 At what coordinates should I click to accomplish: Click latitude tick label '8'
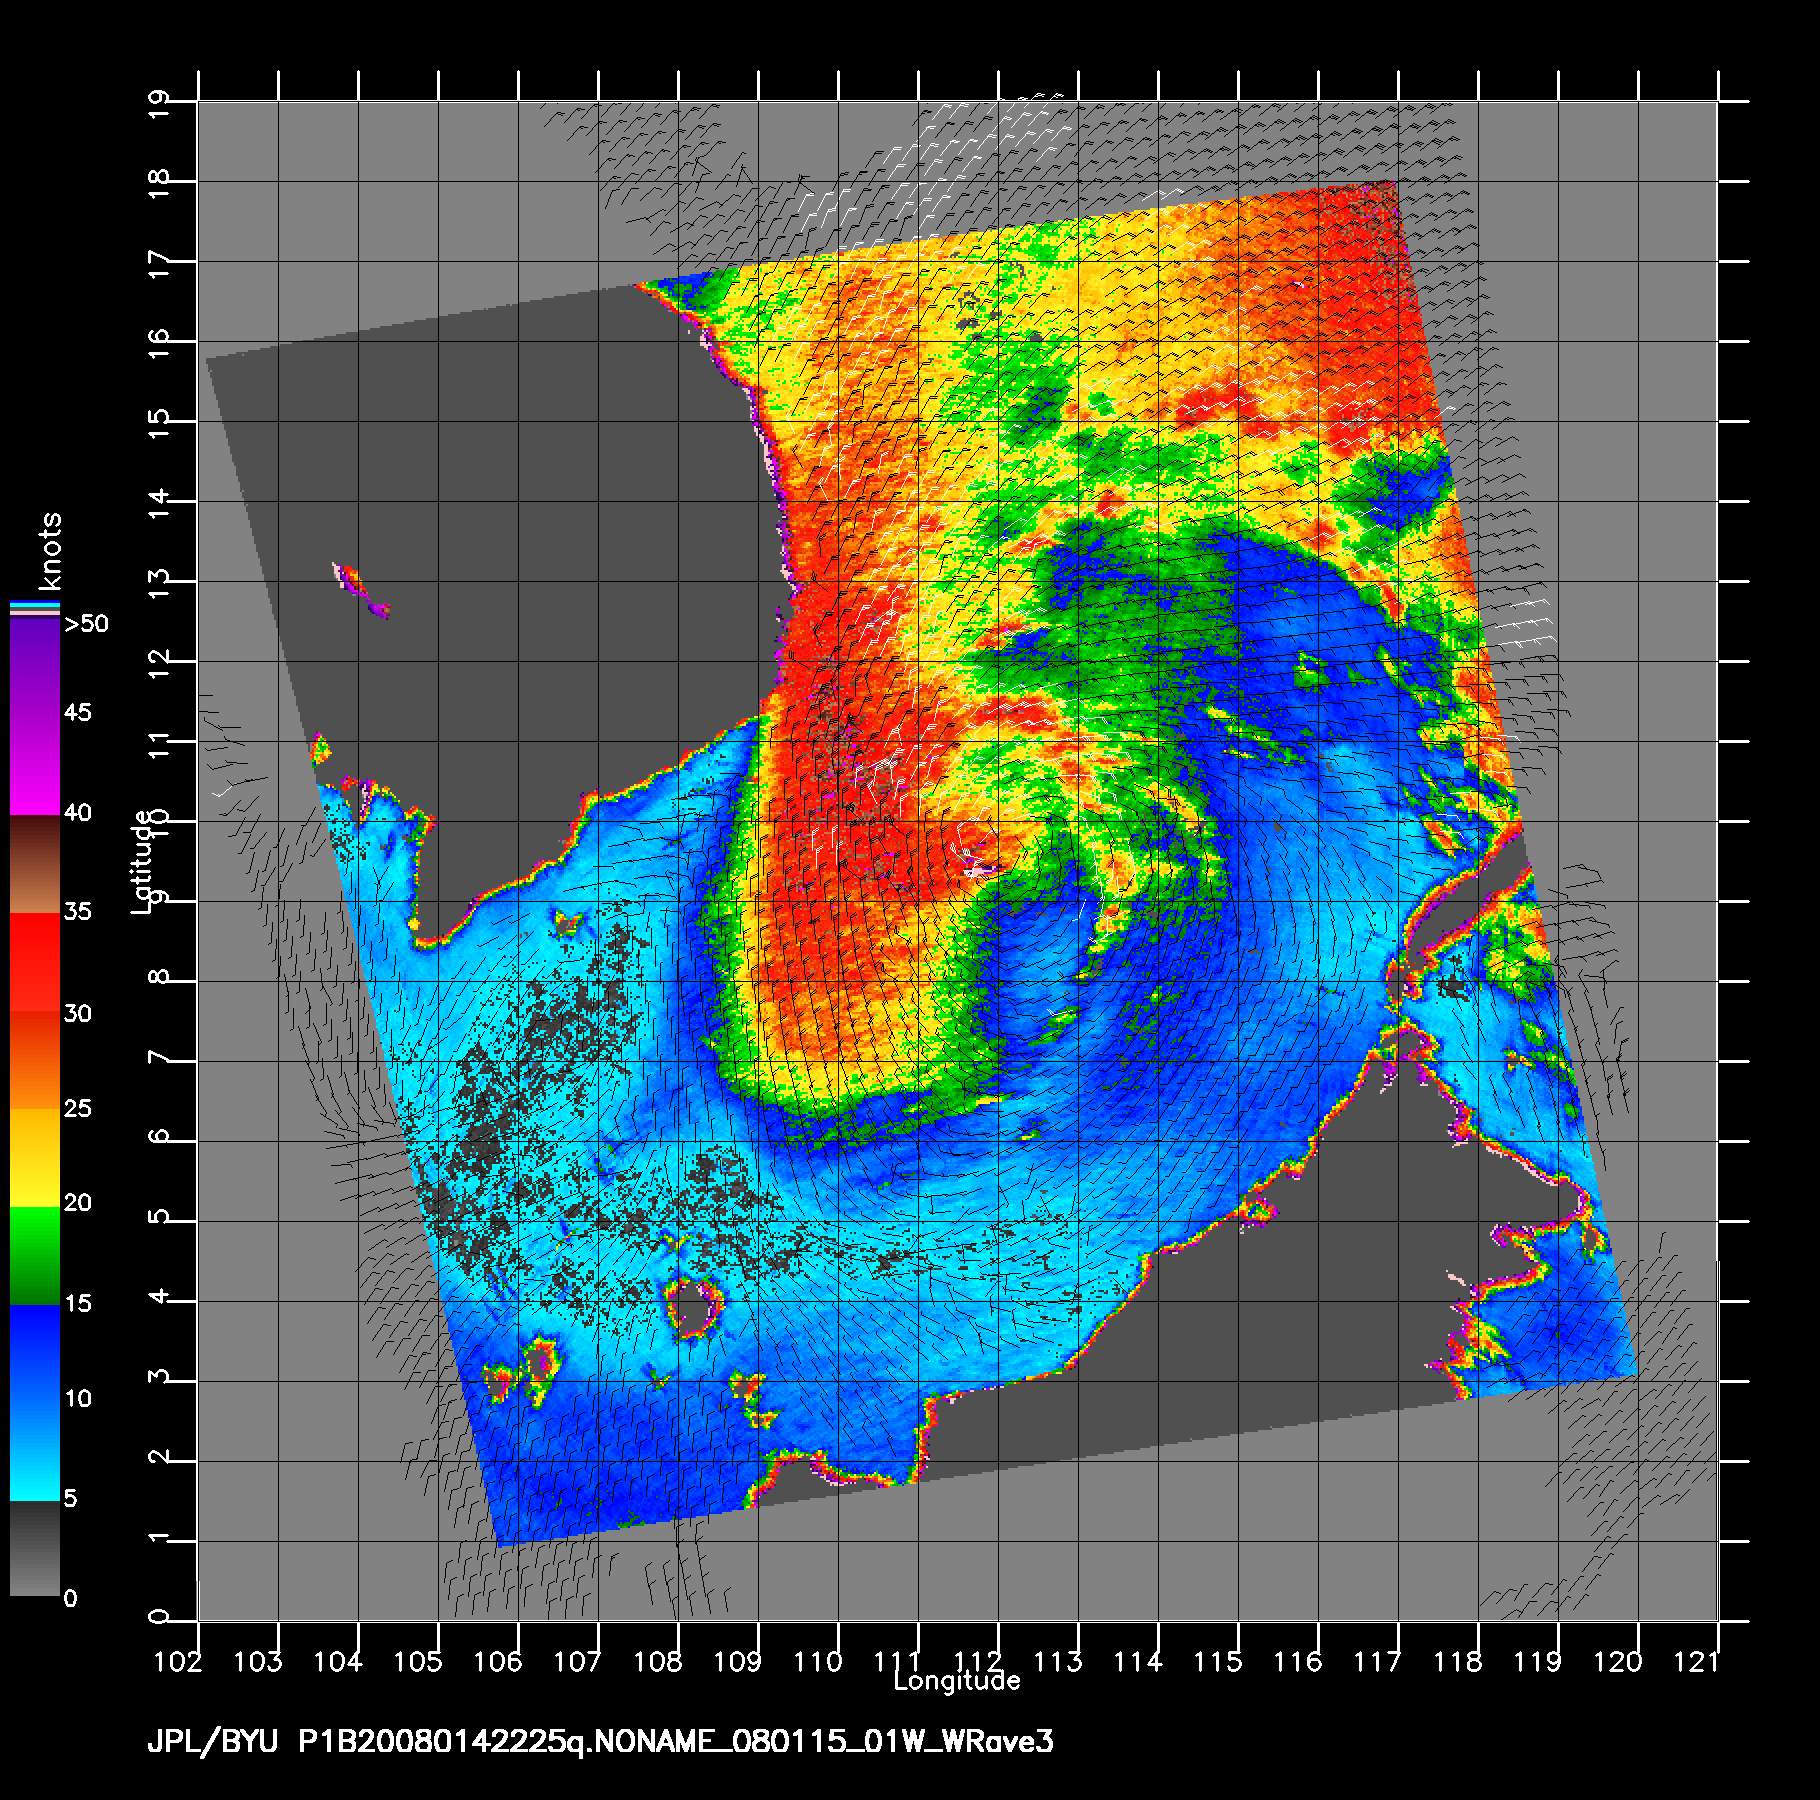coord(160,977)
